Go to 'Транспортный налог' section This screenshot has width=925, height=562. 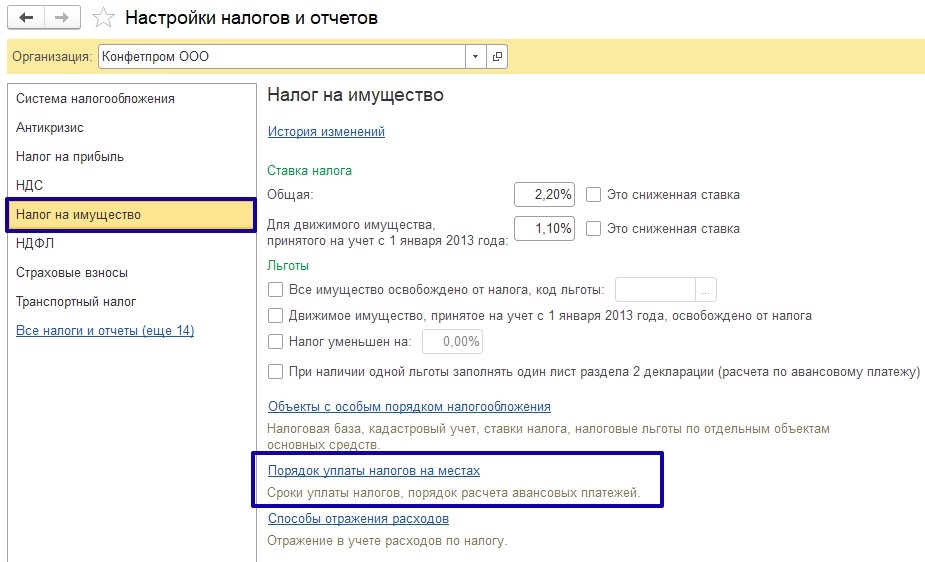coord(76,302)
